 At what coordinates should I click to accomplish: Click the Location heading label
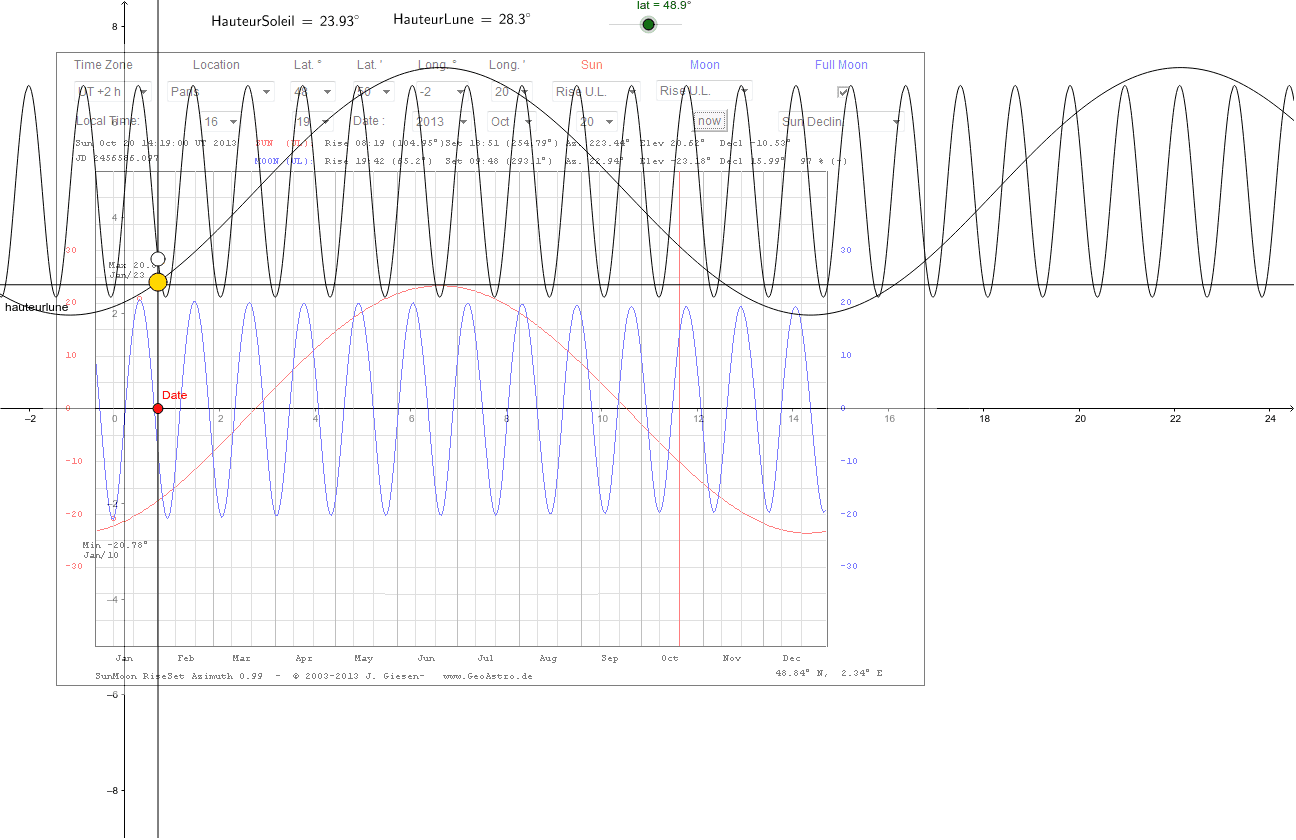point(216,65)
